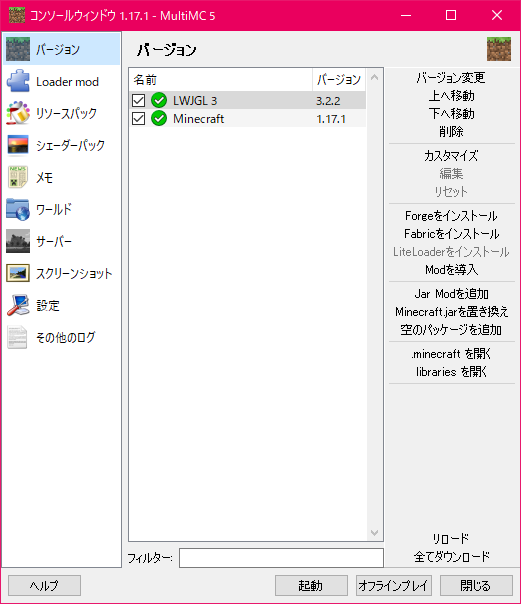Select Forgeをインストール option

click(451, 216)
